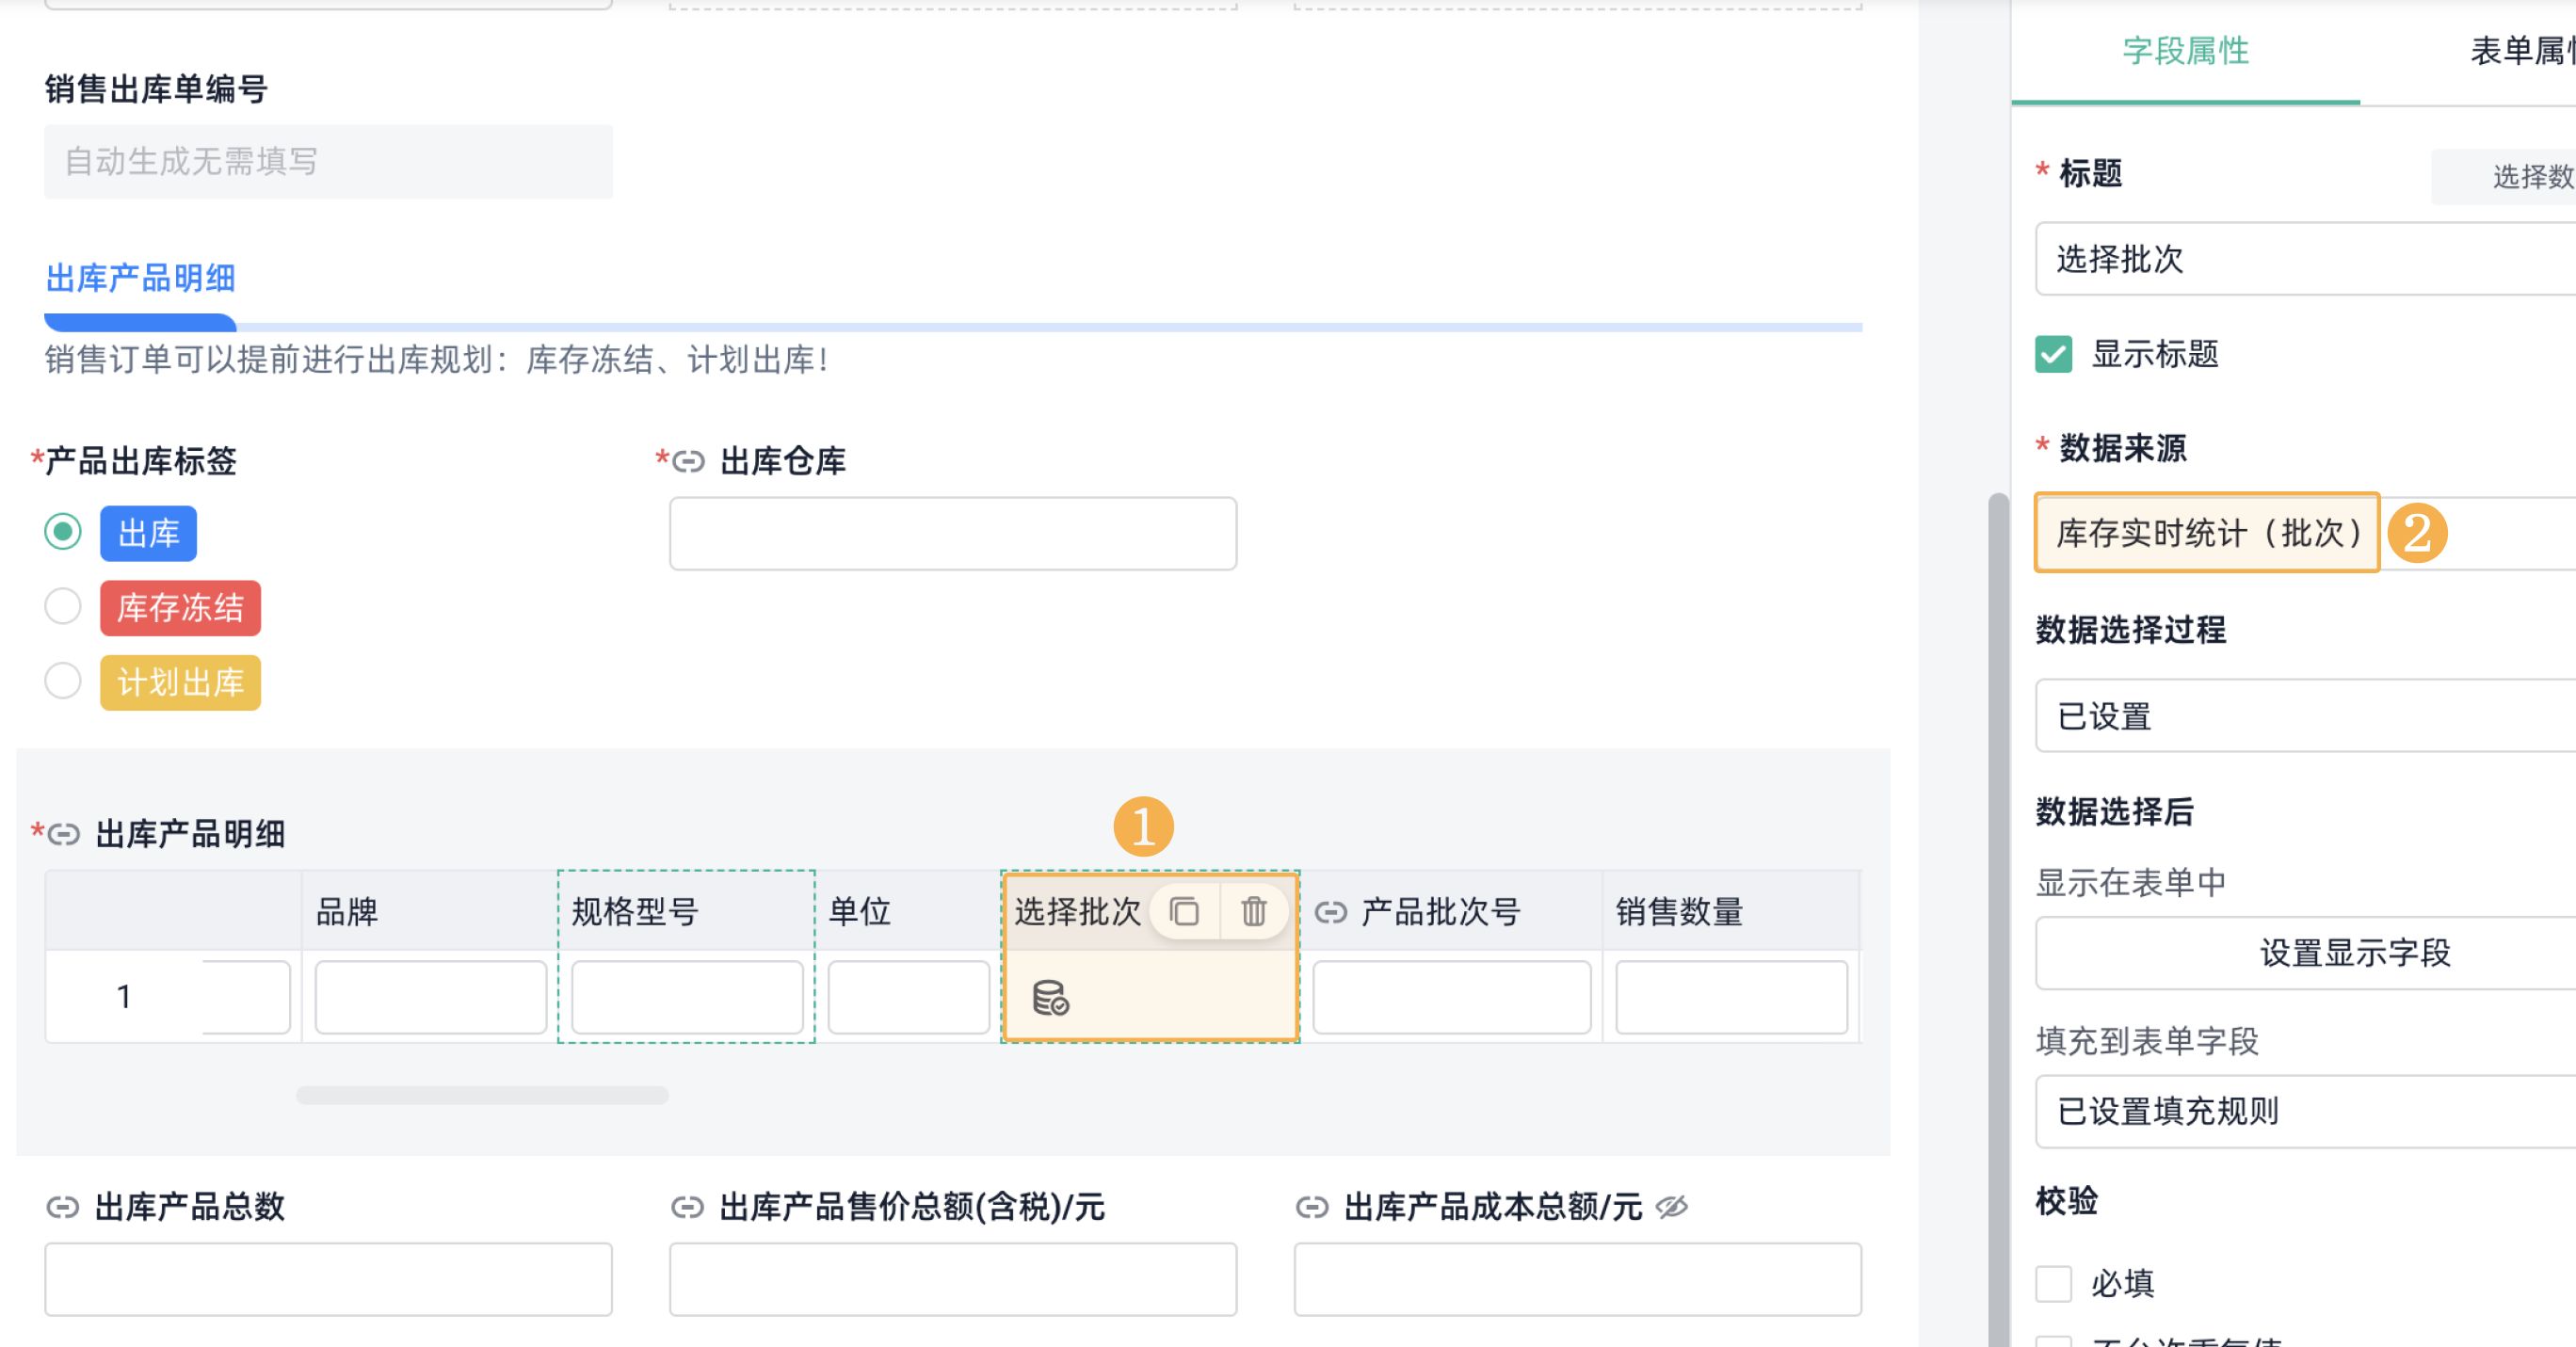The height and width of the screenshot is (1347, 2576).
Task: Toggle the 显示标题 checkbox
Action: pyautogui.click(x=2053, y=354)
